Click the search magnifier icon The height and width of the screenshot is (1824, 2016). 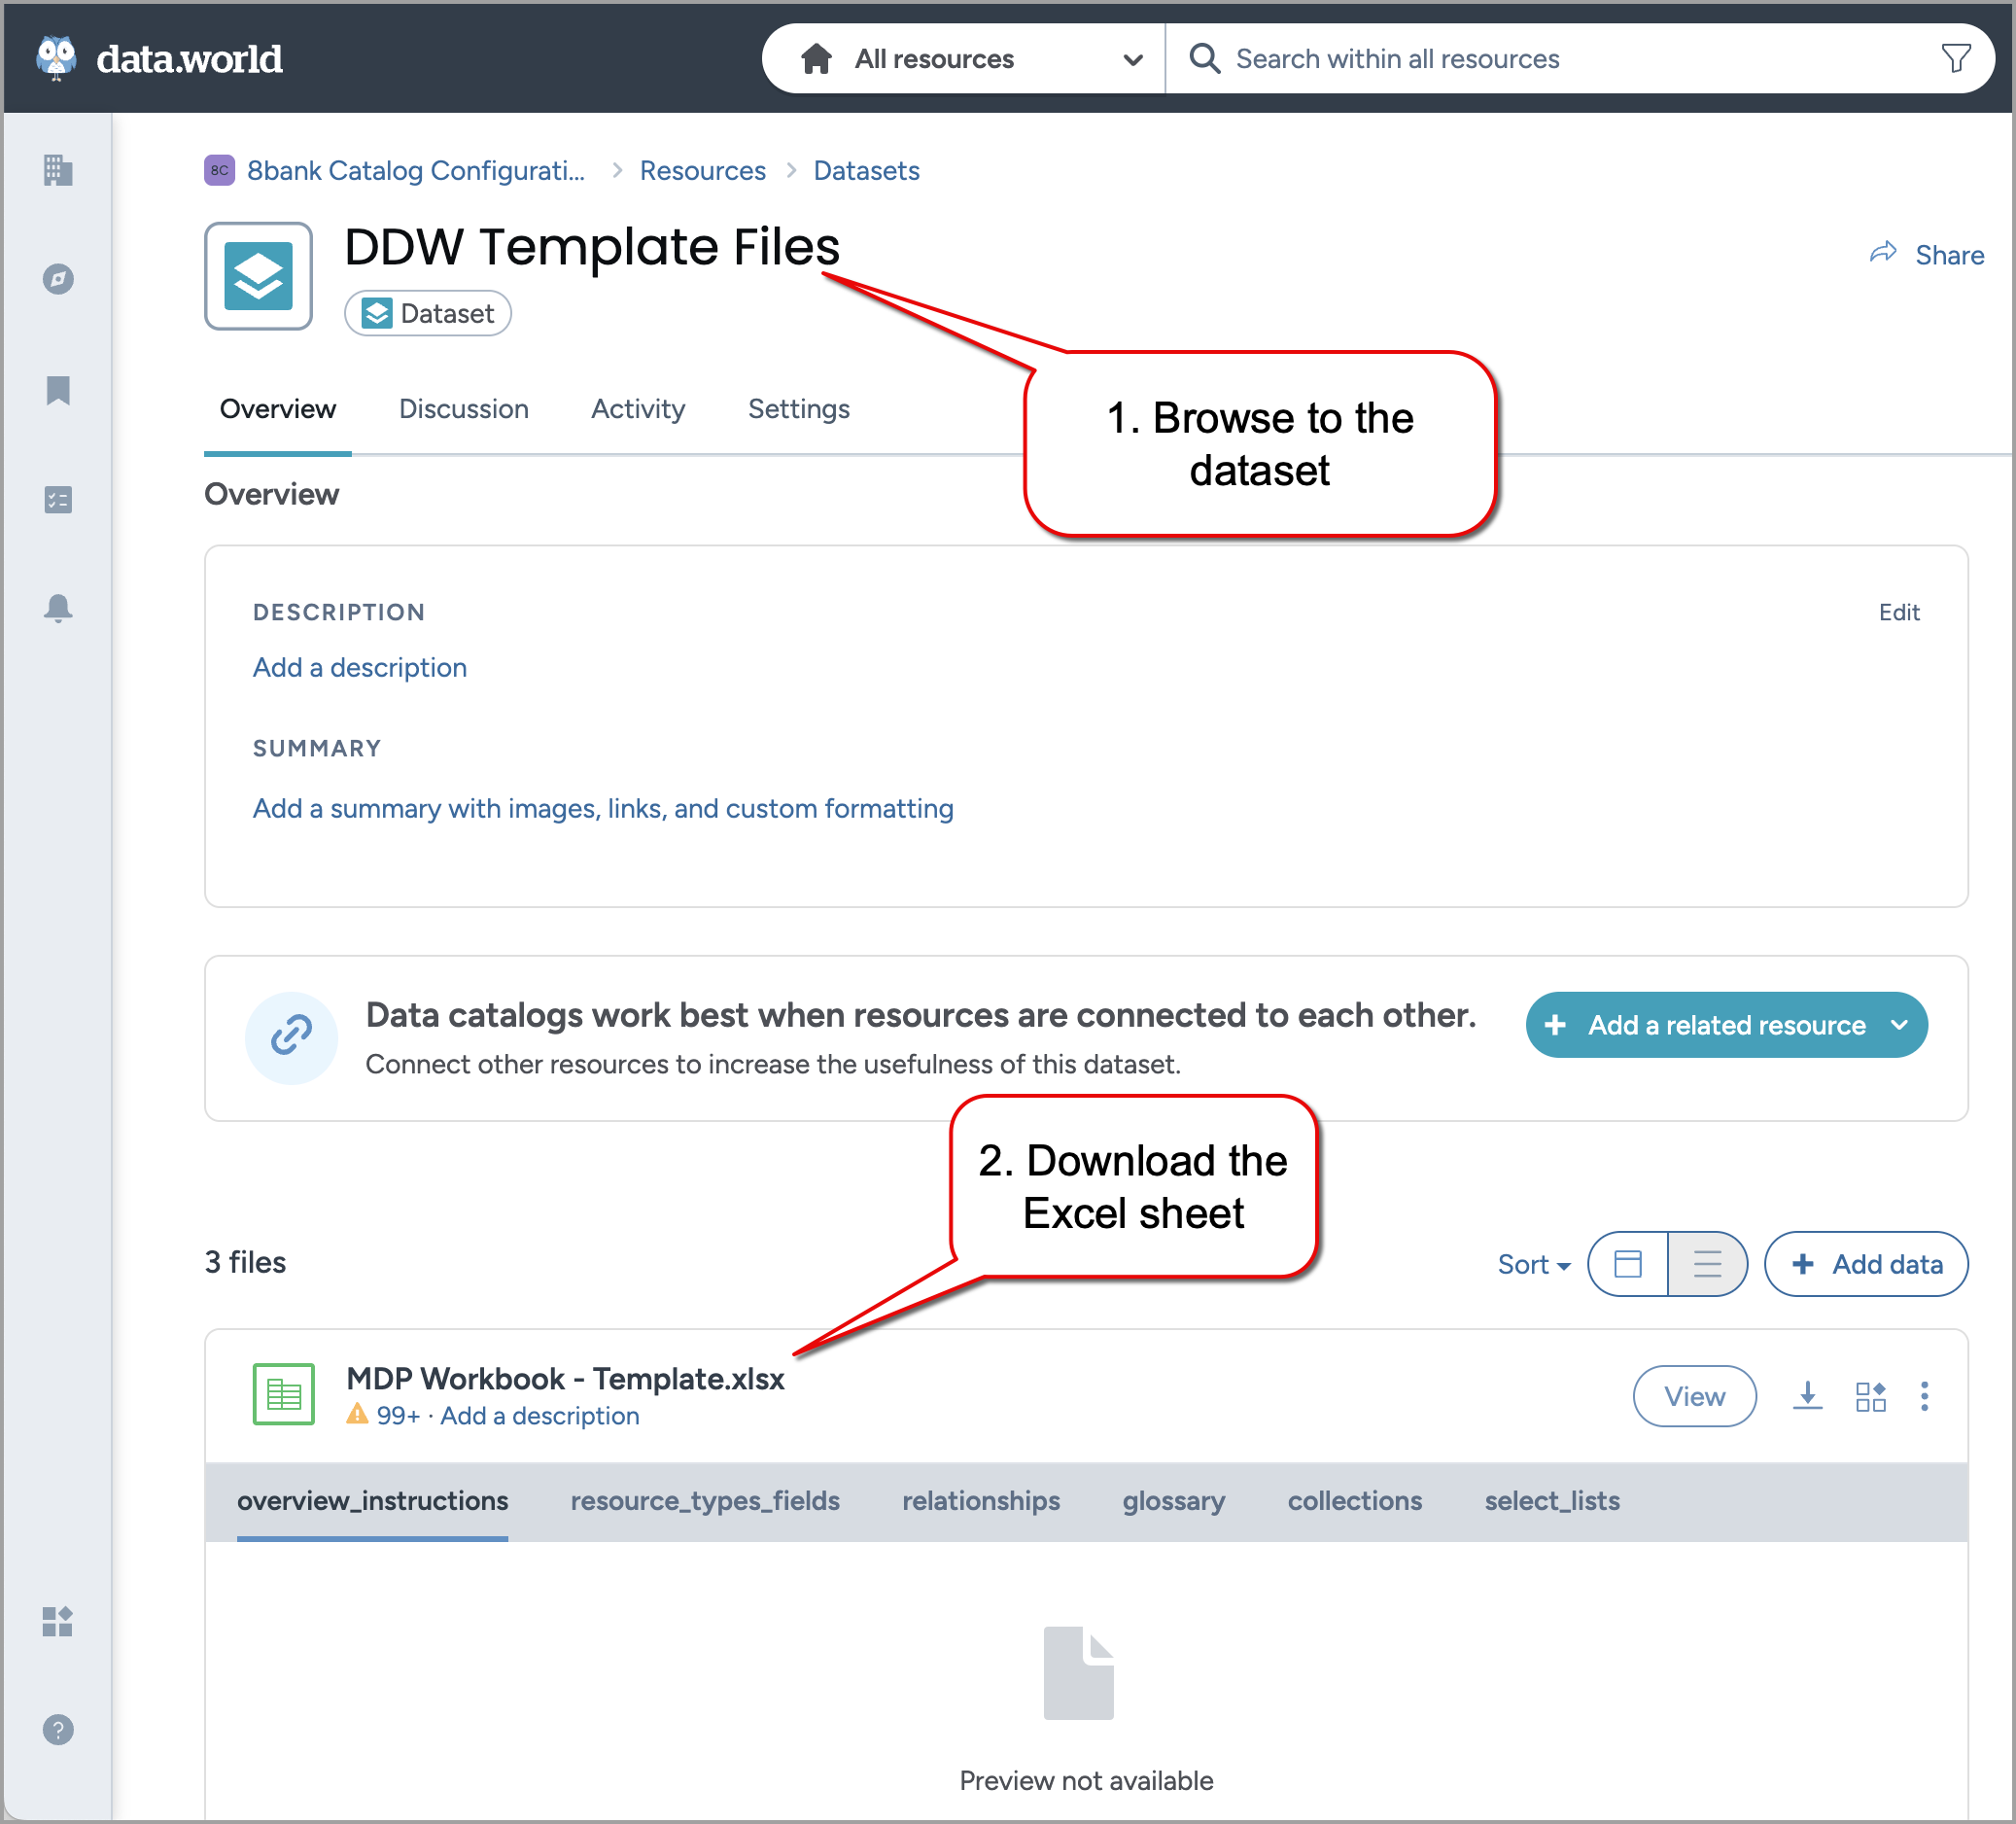[x=1204, y=58]
